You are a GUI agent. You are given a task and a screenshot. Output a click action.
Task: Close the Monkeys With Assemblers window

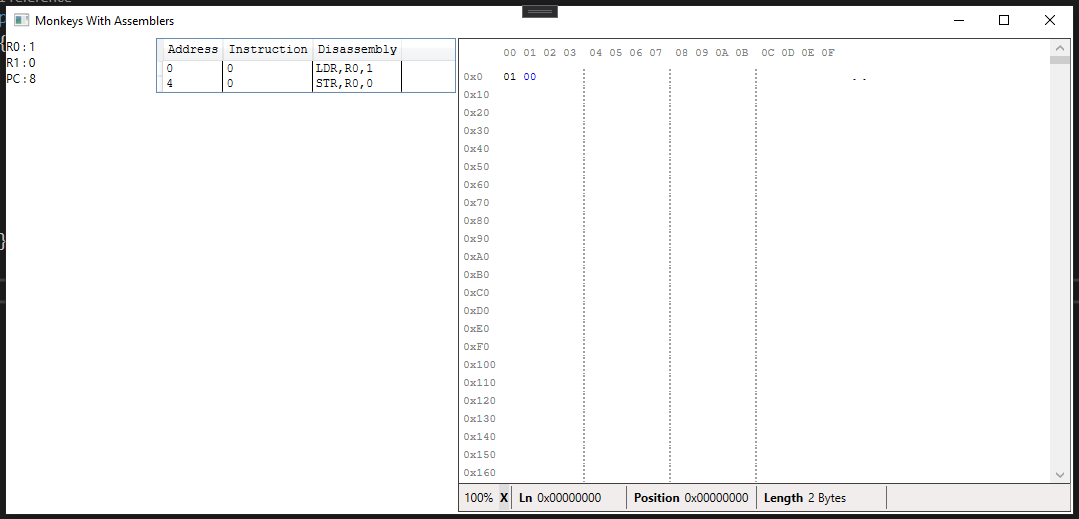click(1050, 20)
